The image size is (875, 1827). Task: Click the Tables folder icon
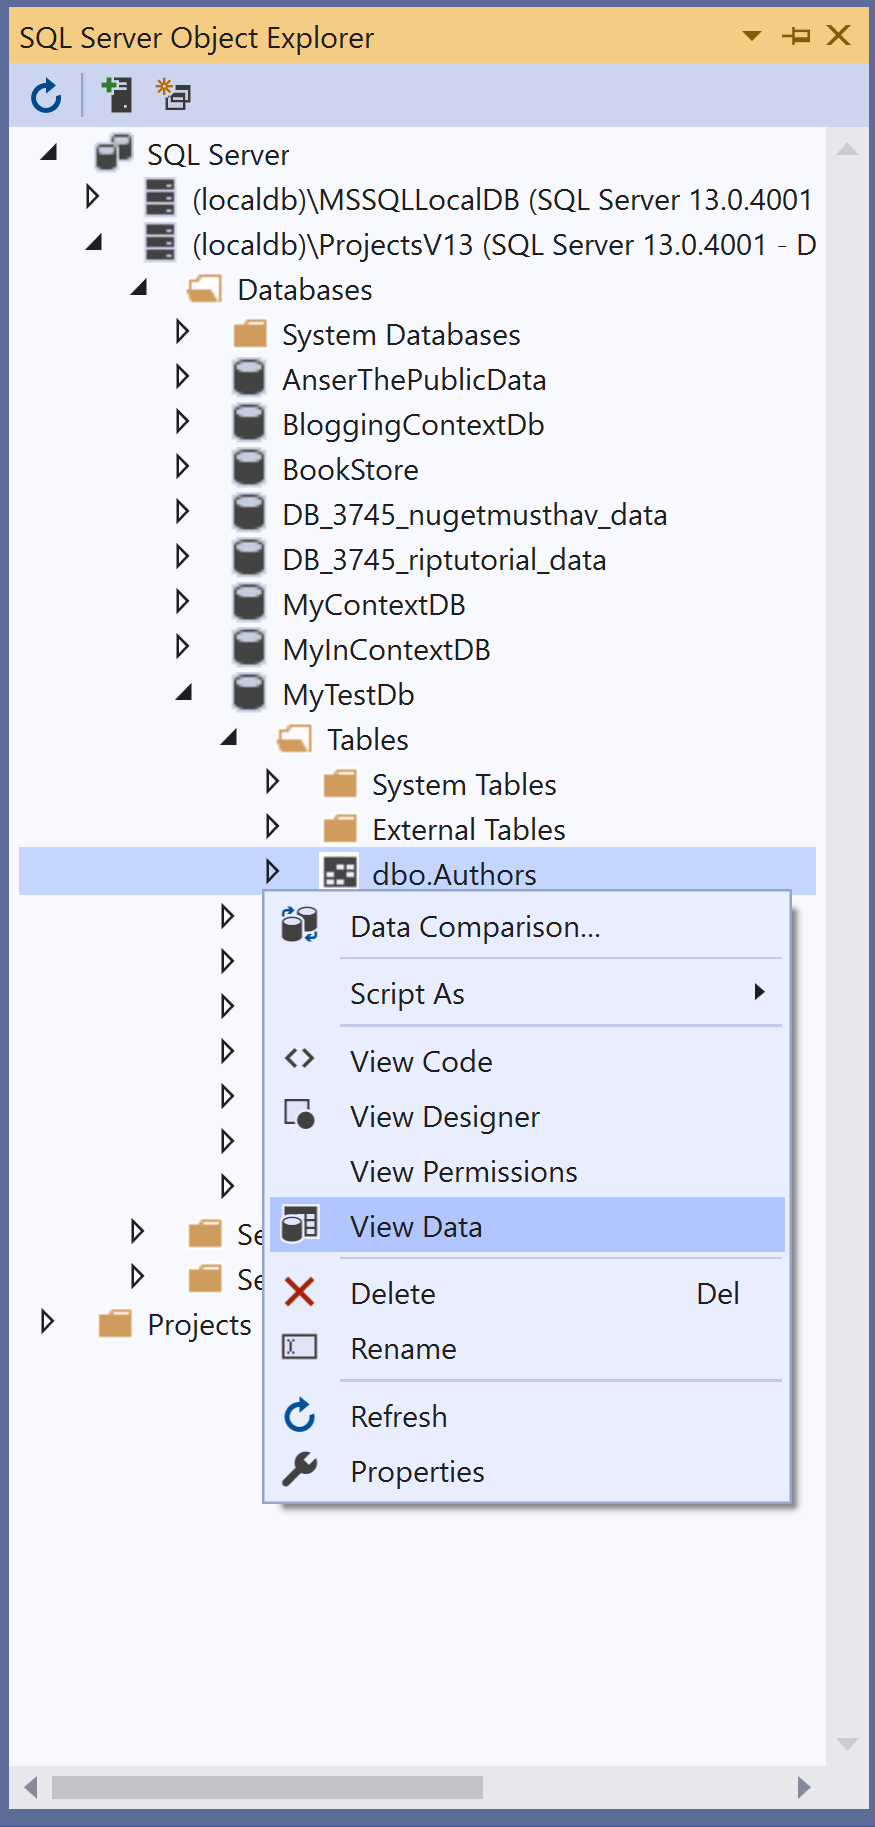(x=295, y=739)
